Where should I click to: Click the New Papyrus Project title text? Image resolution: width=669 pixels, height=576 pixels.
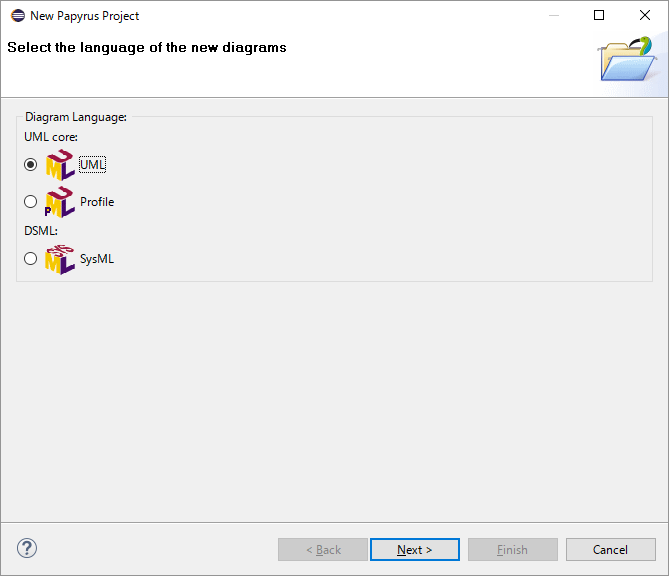click(85, 16)
